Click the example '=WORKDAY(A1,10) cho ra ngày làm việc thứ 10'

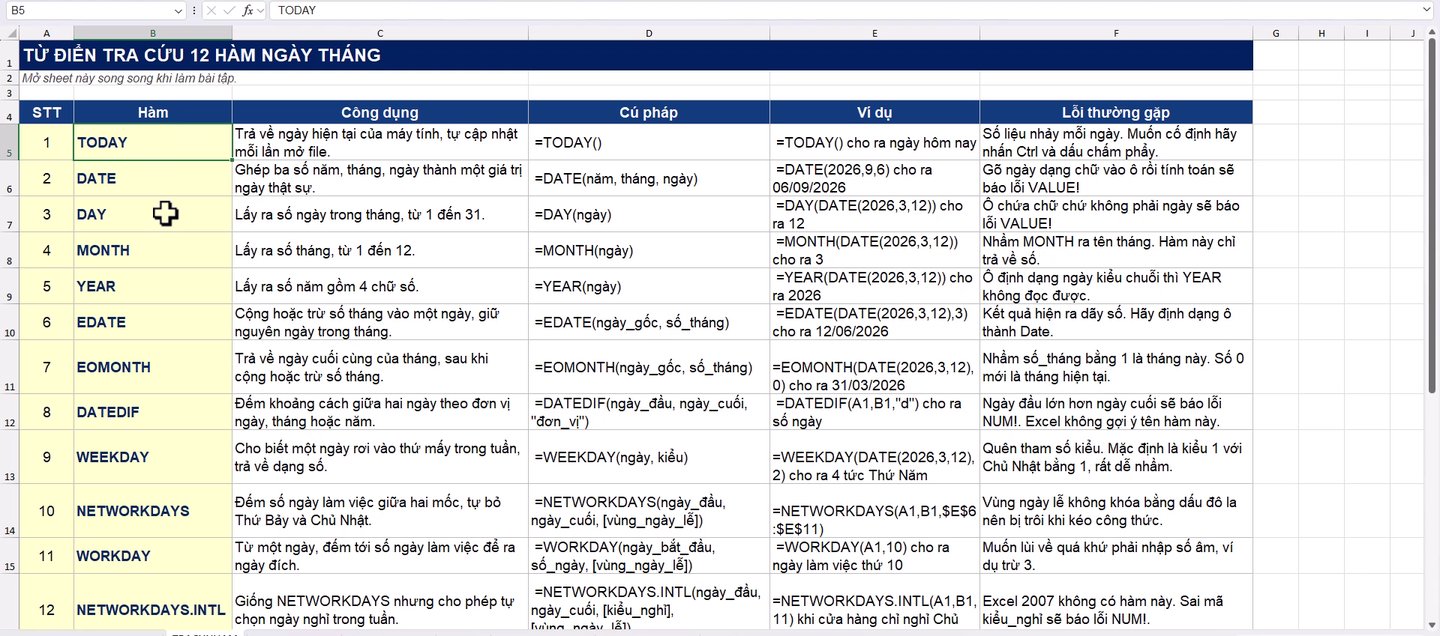pyautogui.click(x=875, y=556)
